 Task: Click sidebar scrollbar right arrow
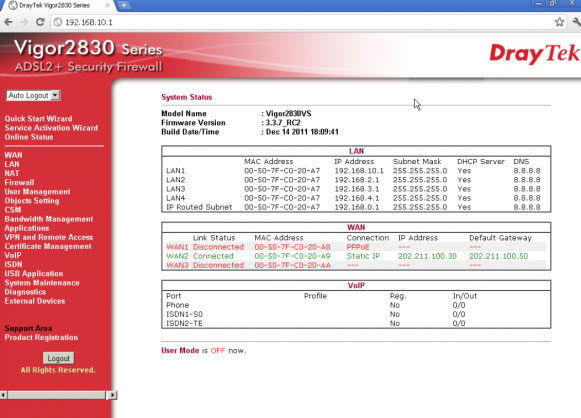click(x=112, y=395)
